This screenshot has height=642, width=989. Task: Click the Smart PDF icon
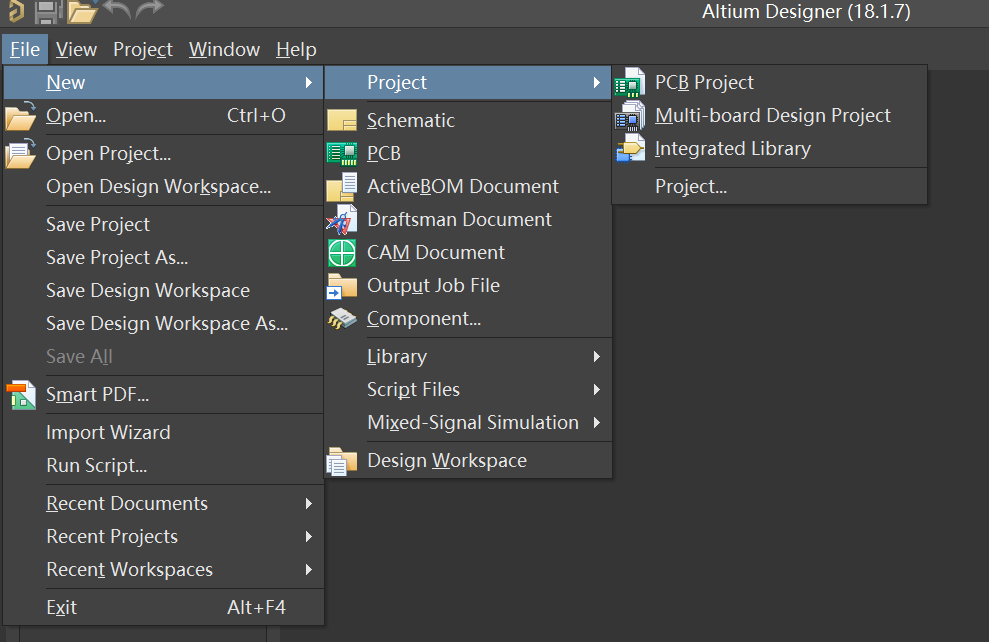click(x=21, y=395)
